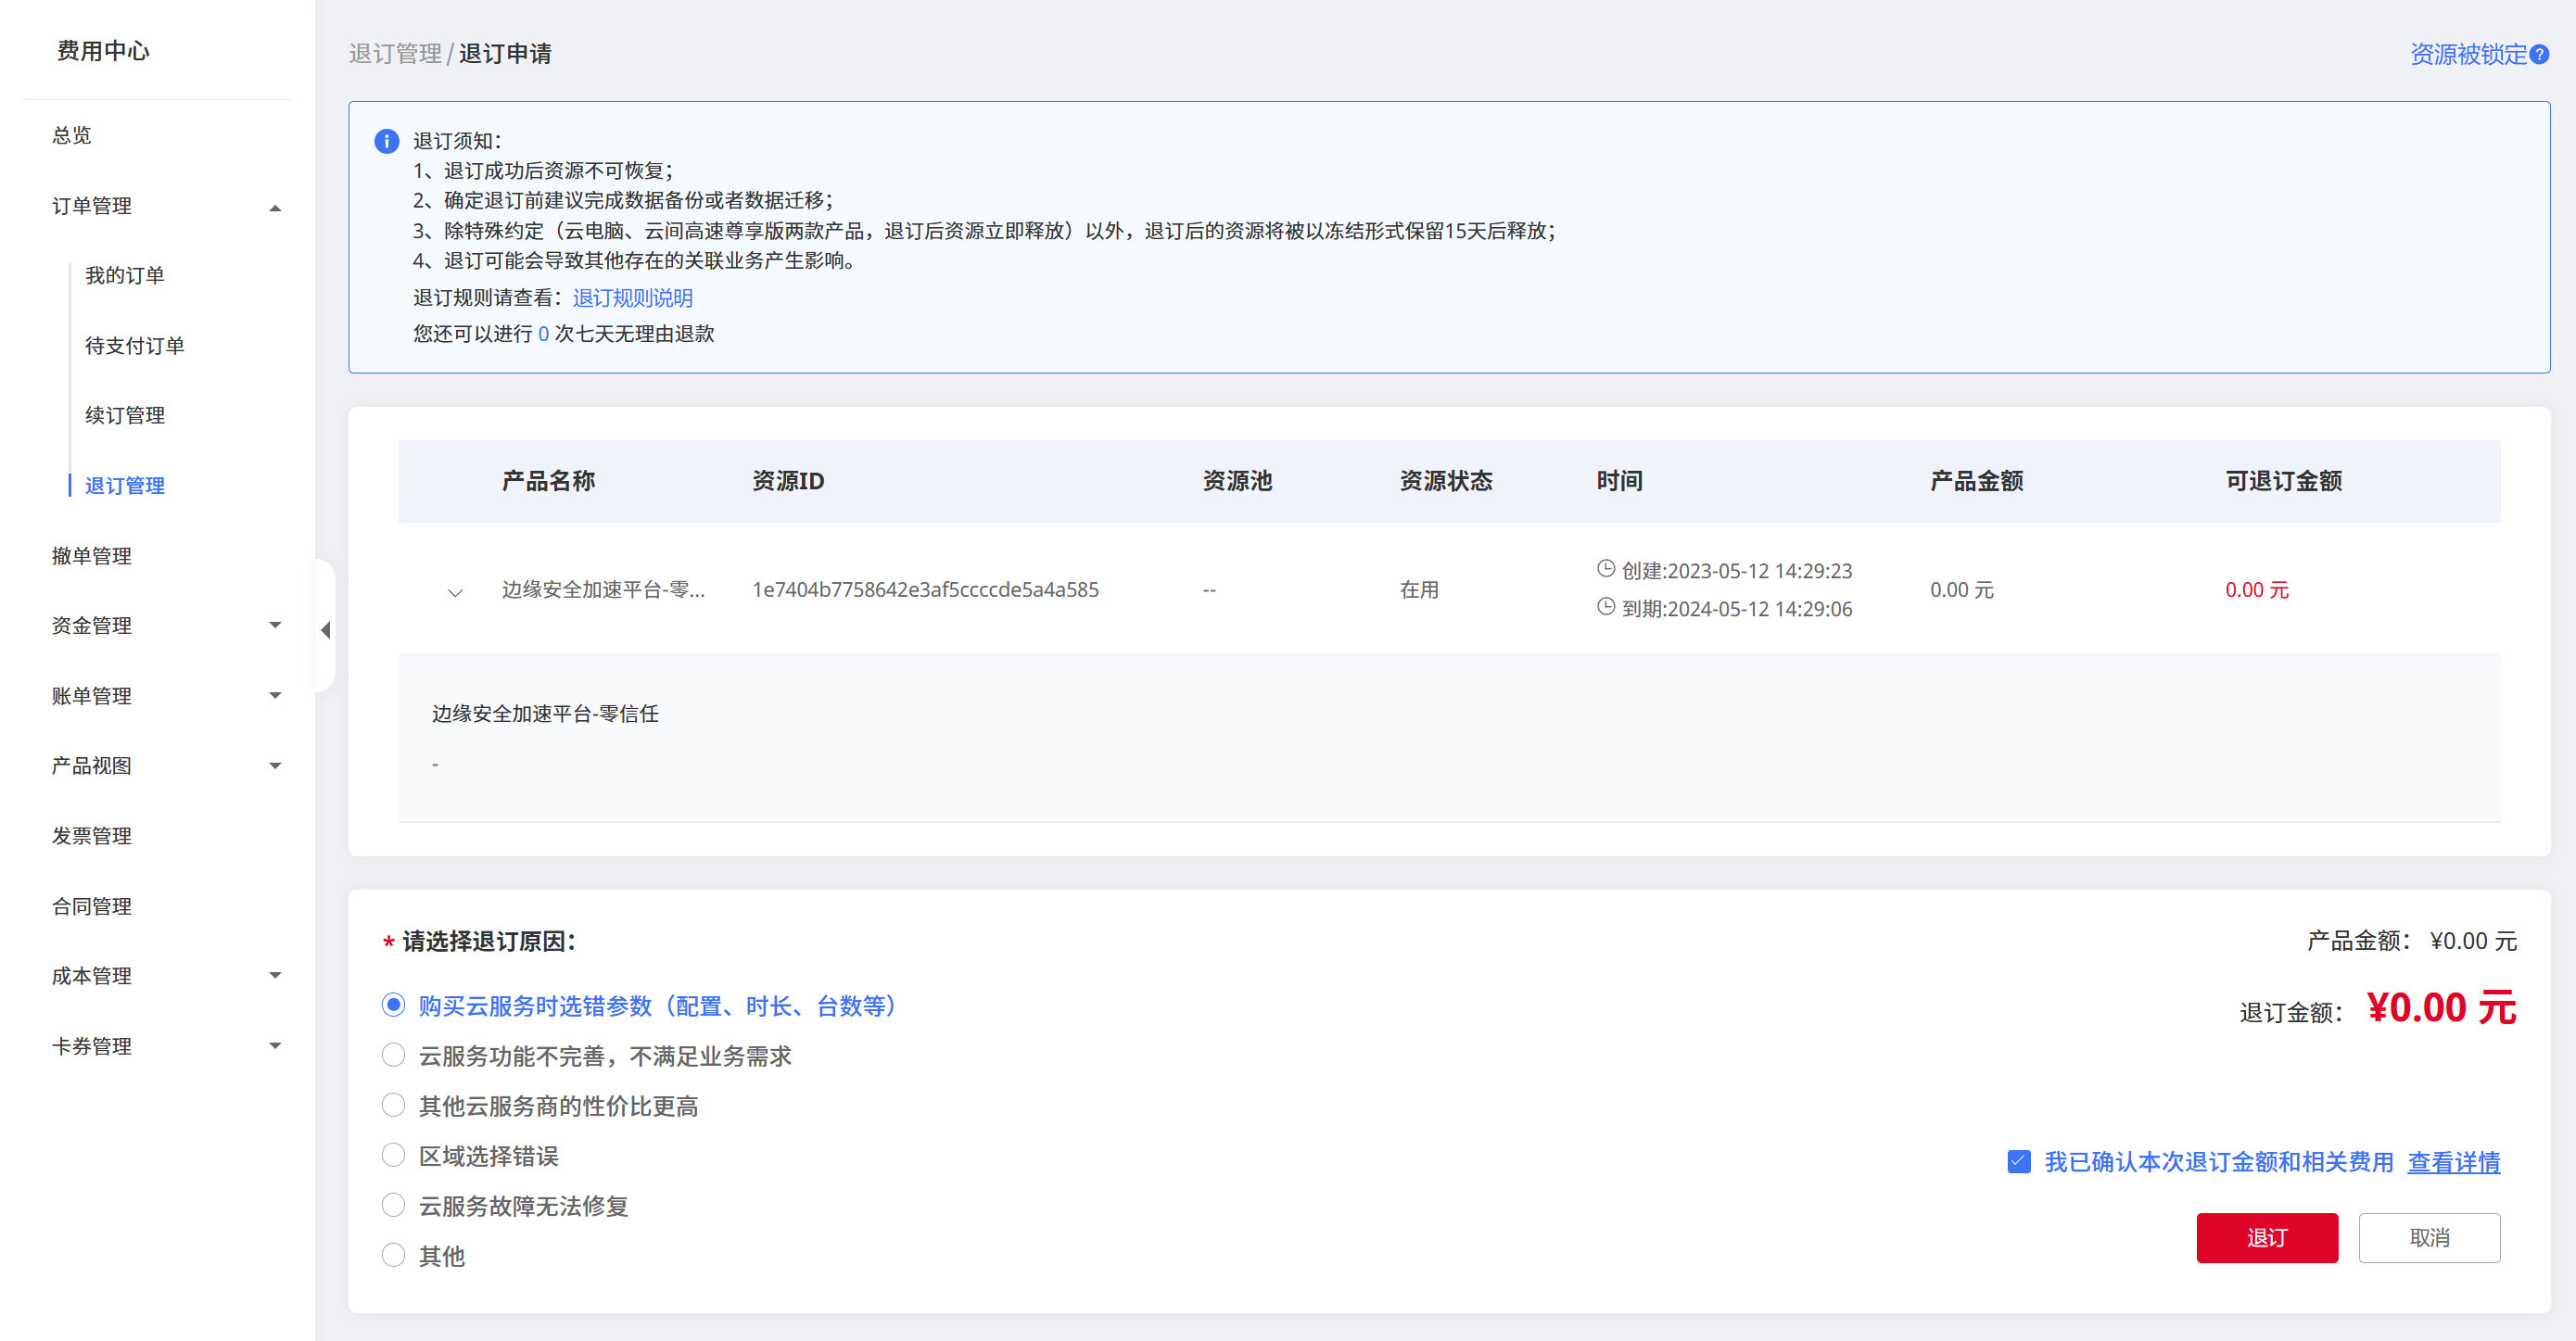The width and height of the screenshot is (2576, 1341).
Task: Click the clock icon next to 创建 time
Action: pos(1605,569)
